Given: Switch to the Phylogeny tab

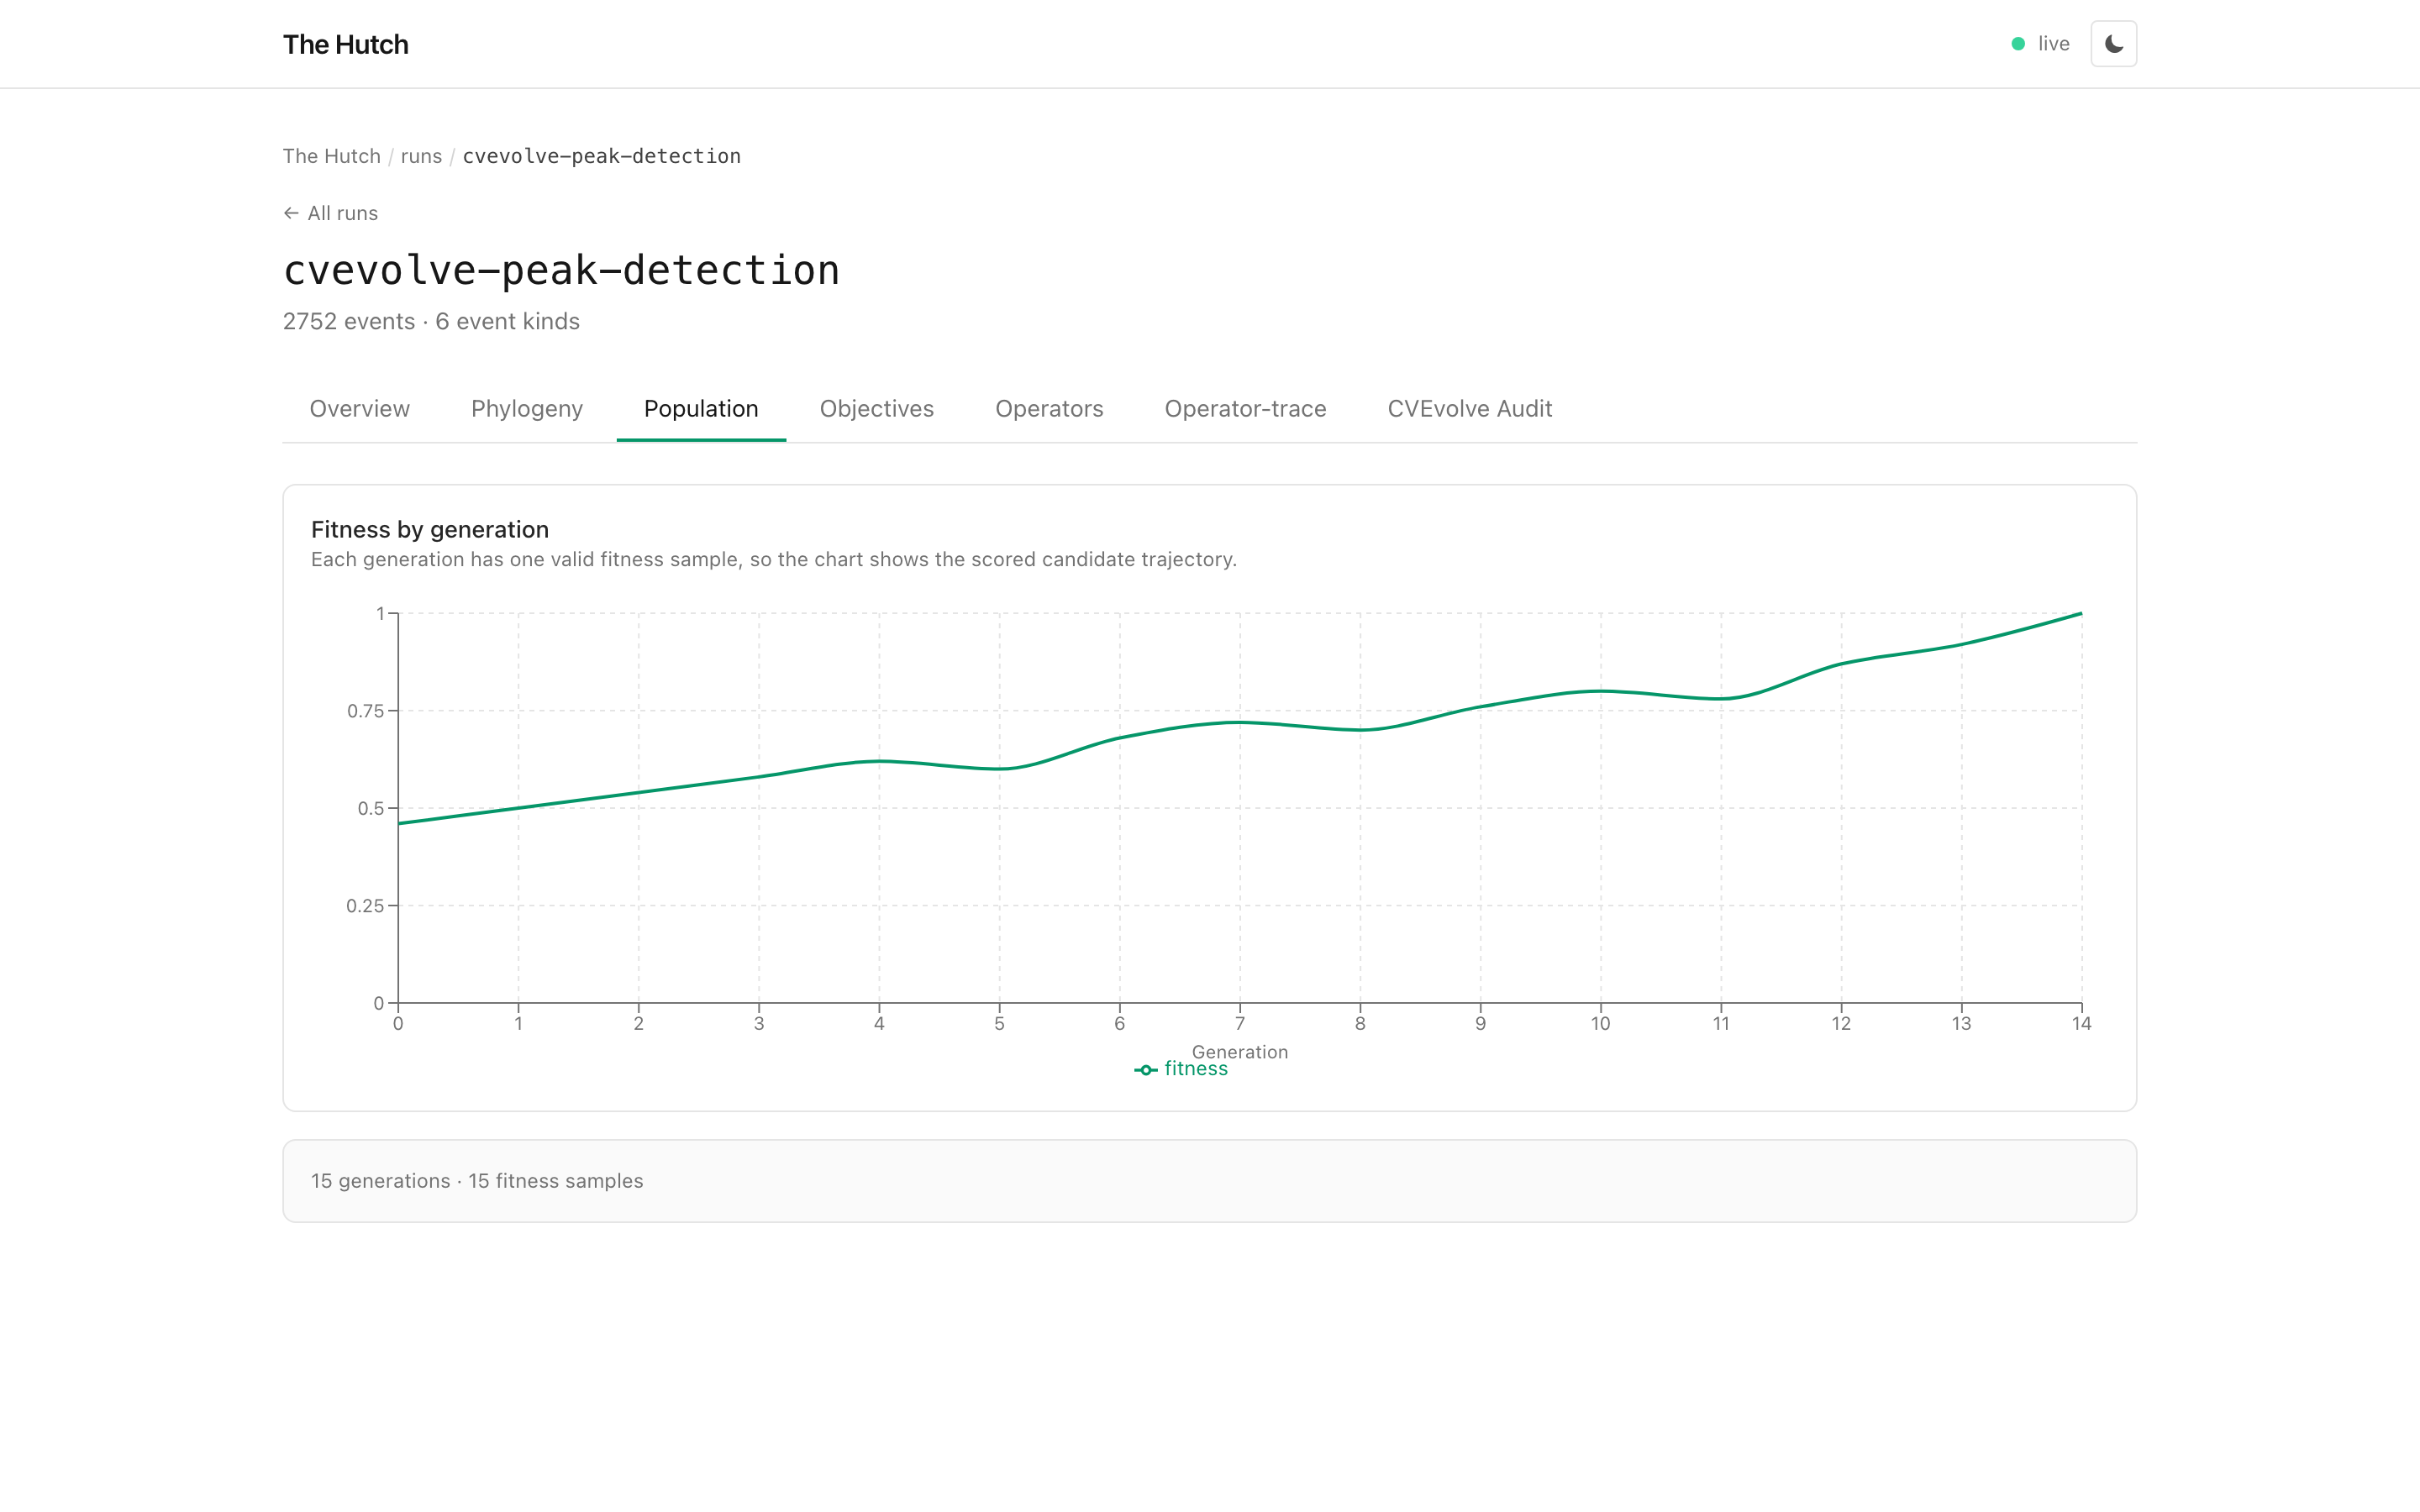Looking at the screenshot, I should pos(527,409).
